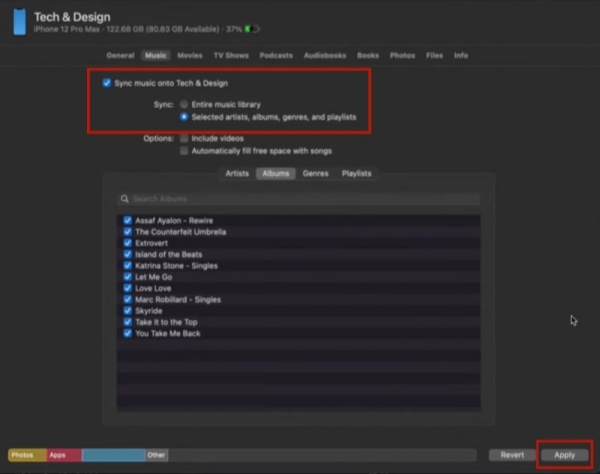Show the Artists list

[x=237, y=173]
